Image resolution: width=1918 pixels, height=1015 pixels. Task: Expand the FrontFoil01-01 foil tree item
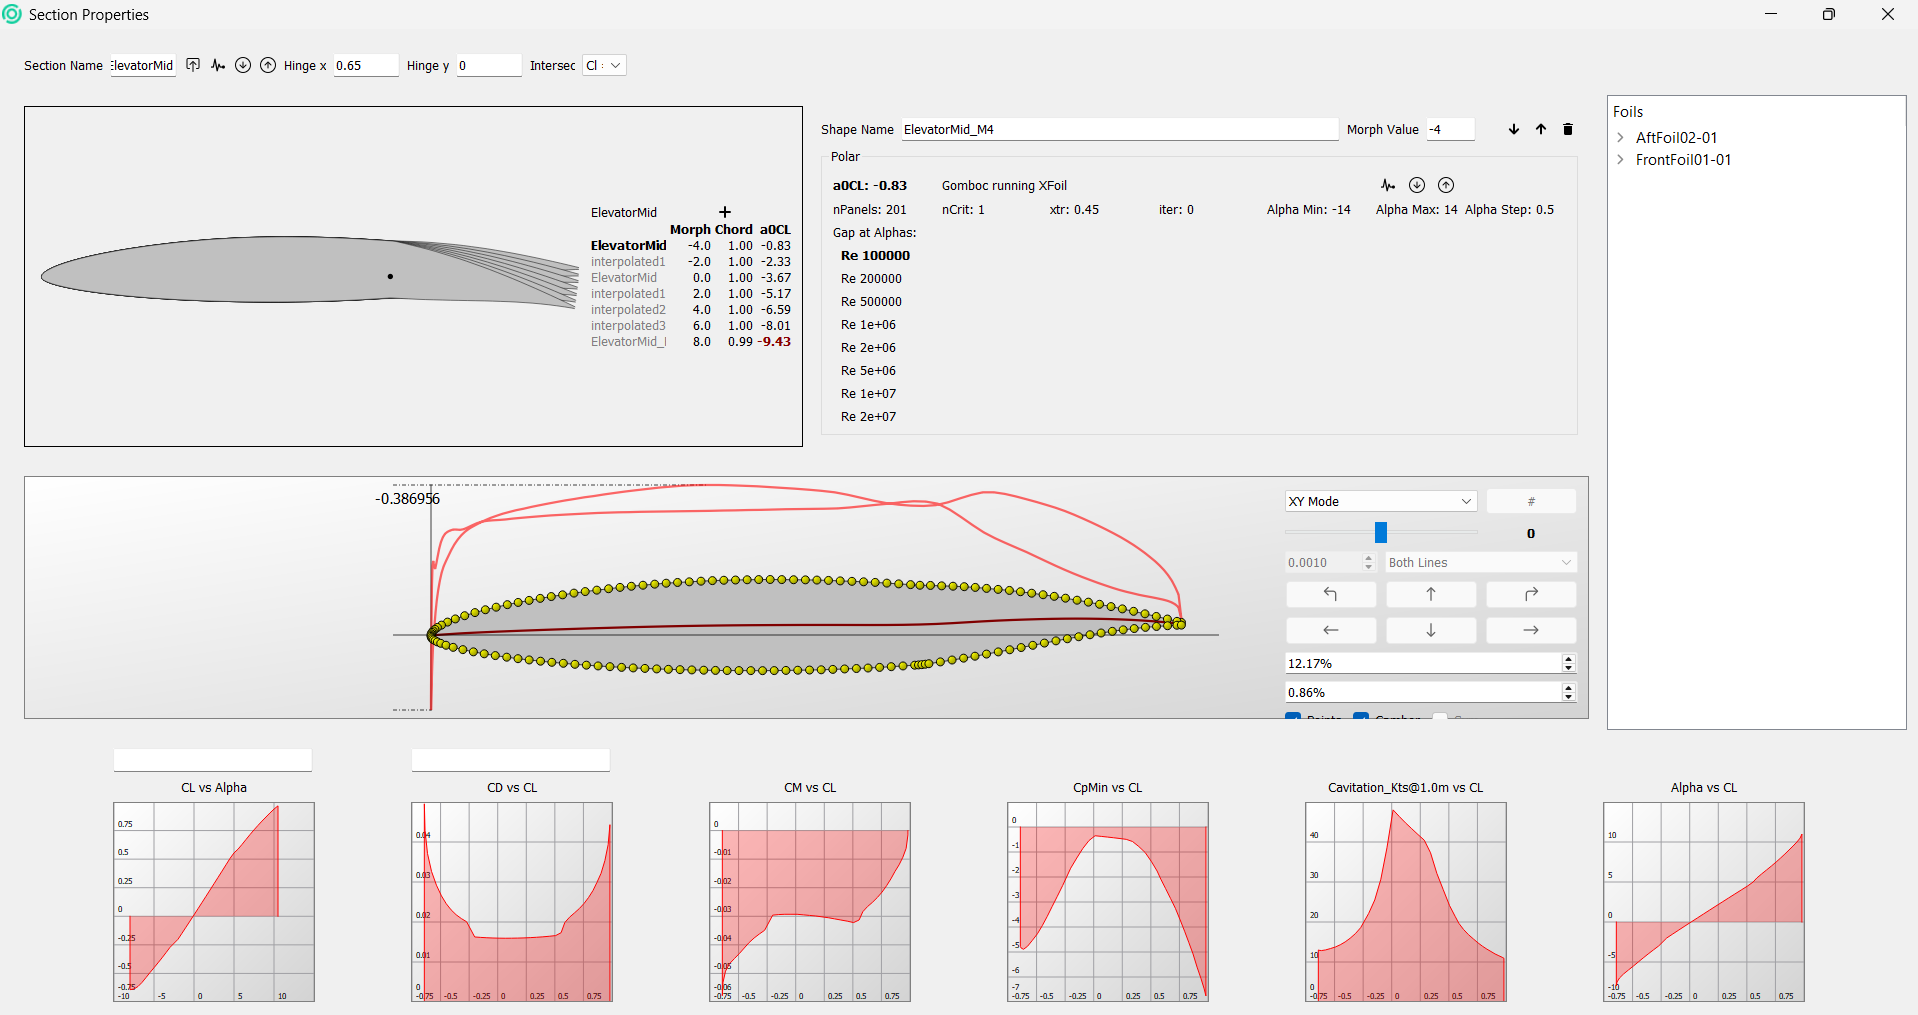tap(1620, 160)
